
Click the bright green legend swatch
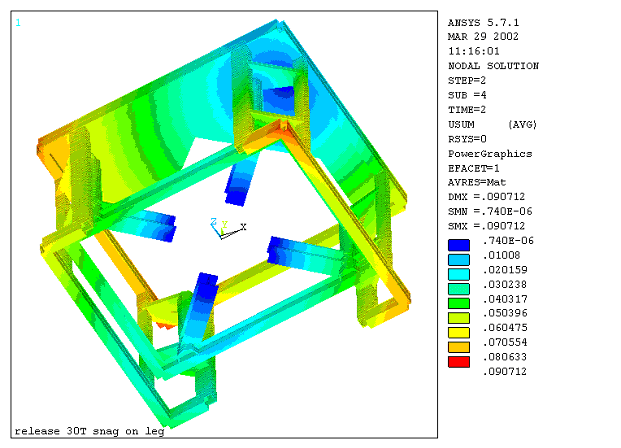(x=459, y=303)
